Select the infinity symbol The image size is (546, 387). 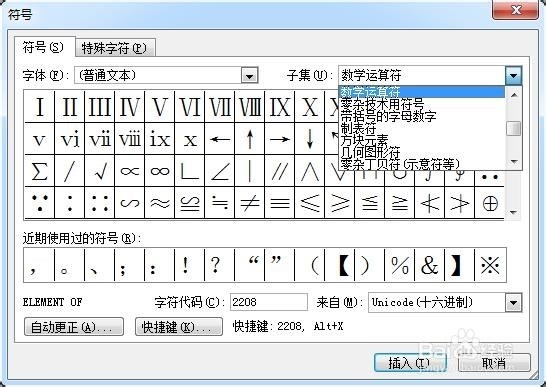pyautogui.click(x=159, y=171)
